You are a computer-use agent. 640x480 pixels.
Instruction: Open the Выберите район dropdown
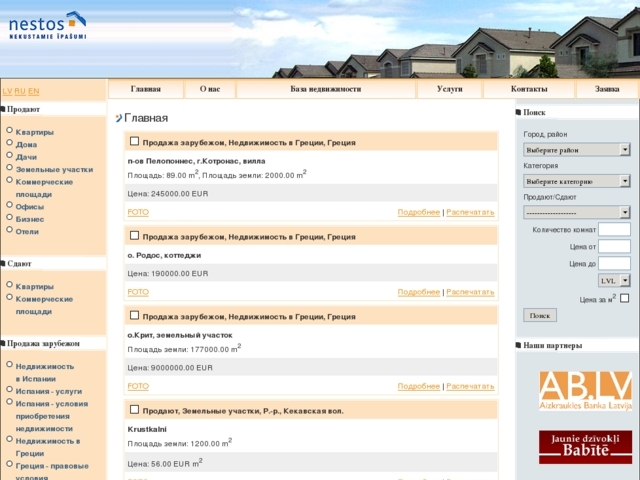tap(577, 150)
